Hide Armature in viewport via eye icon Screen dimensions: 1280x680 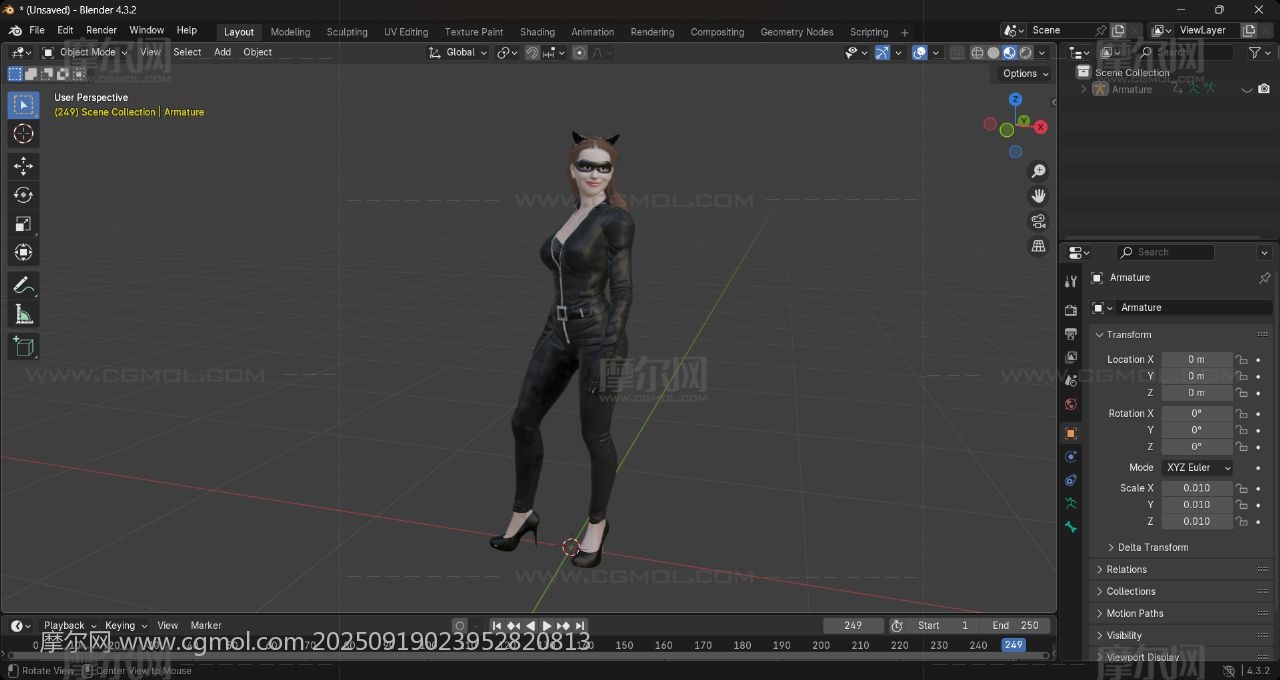(1247, 89)
